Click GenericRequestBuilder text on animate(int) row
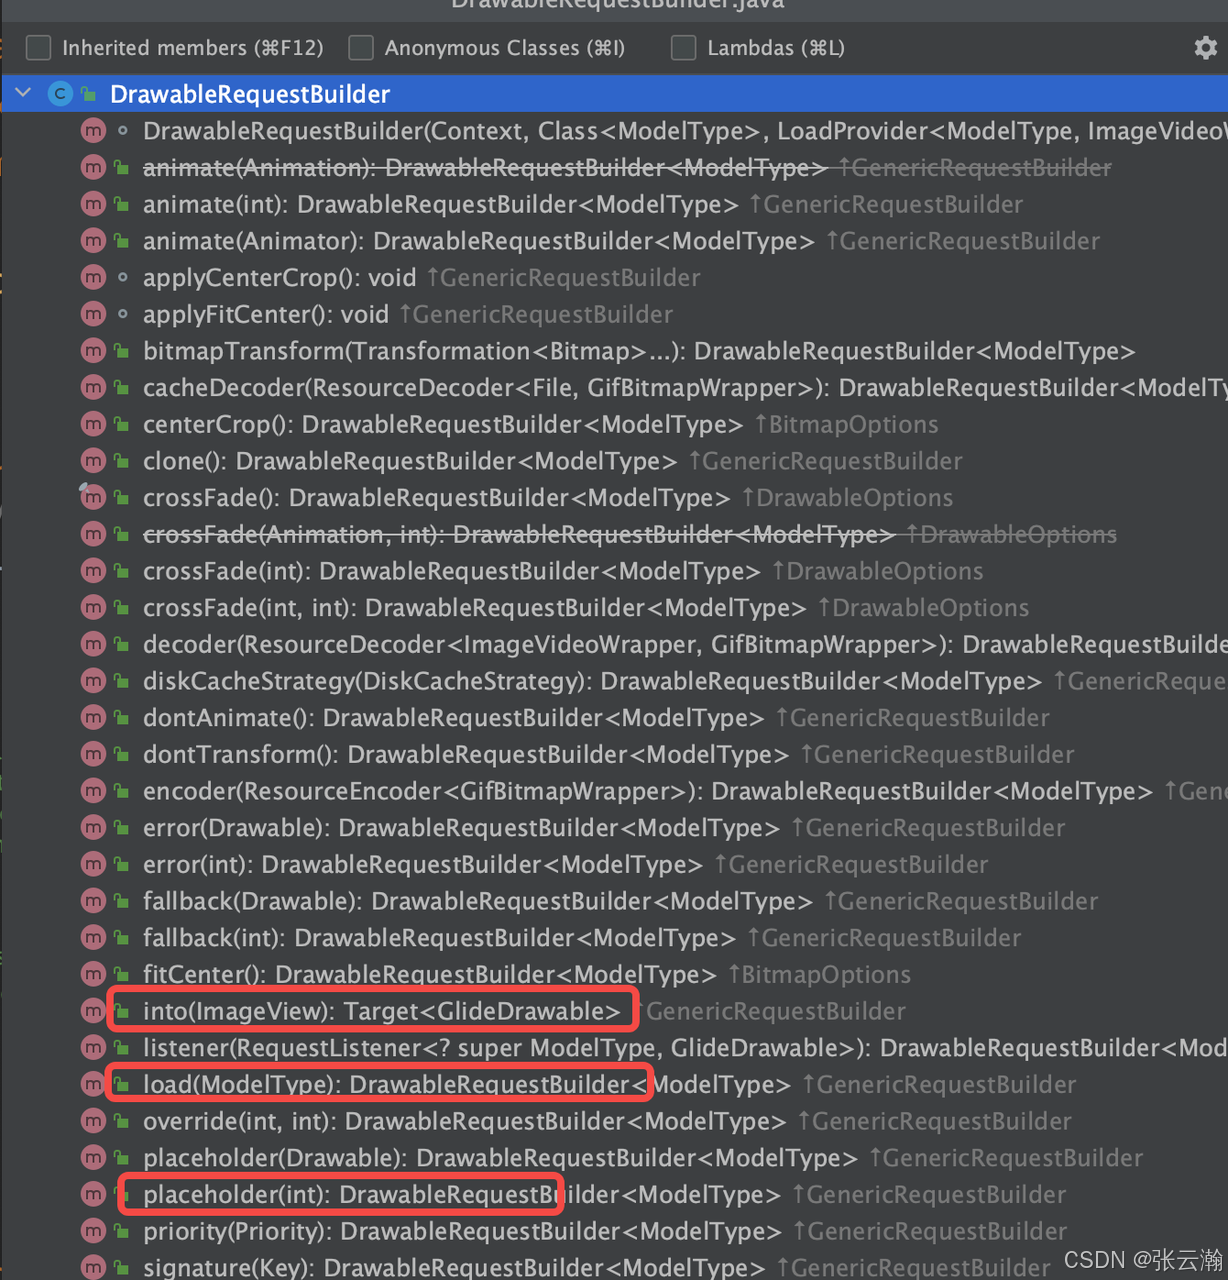The image size is (1228, 1280). click(x=893, y=204)
